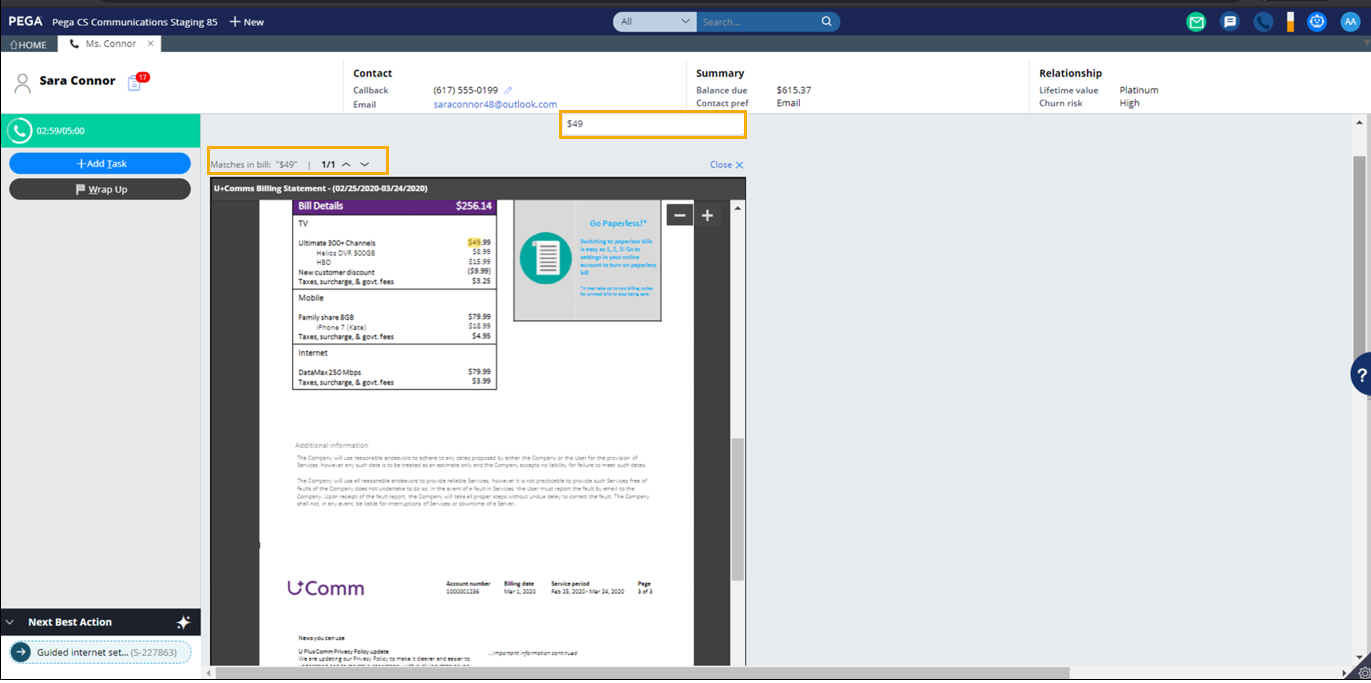Collapse the Next Best Action section
This screenshot has height=683, width=1371.
[11, 622]
